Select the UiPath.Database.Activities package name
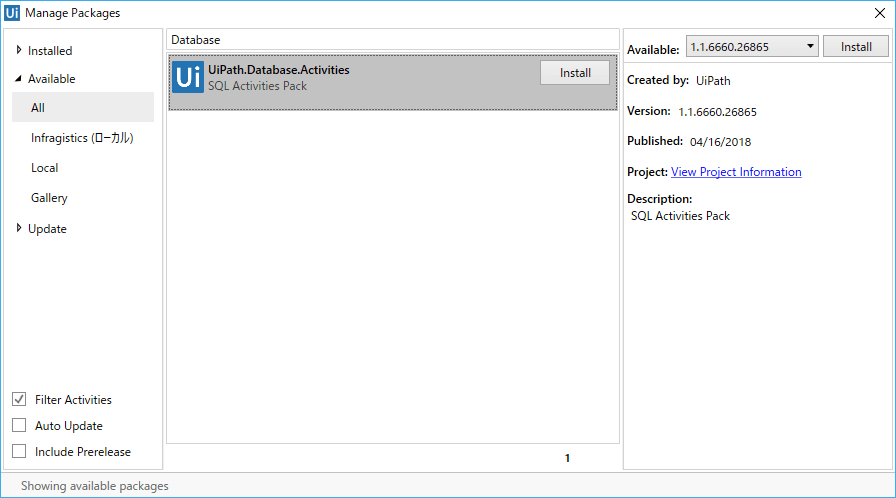Image resolution: width=896 pixels, height=498 pixels. click(x=279, y=70)
